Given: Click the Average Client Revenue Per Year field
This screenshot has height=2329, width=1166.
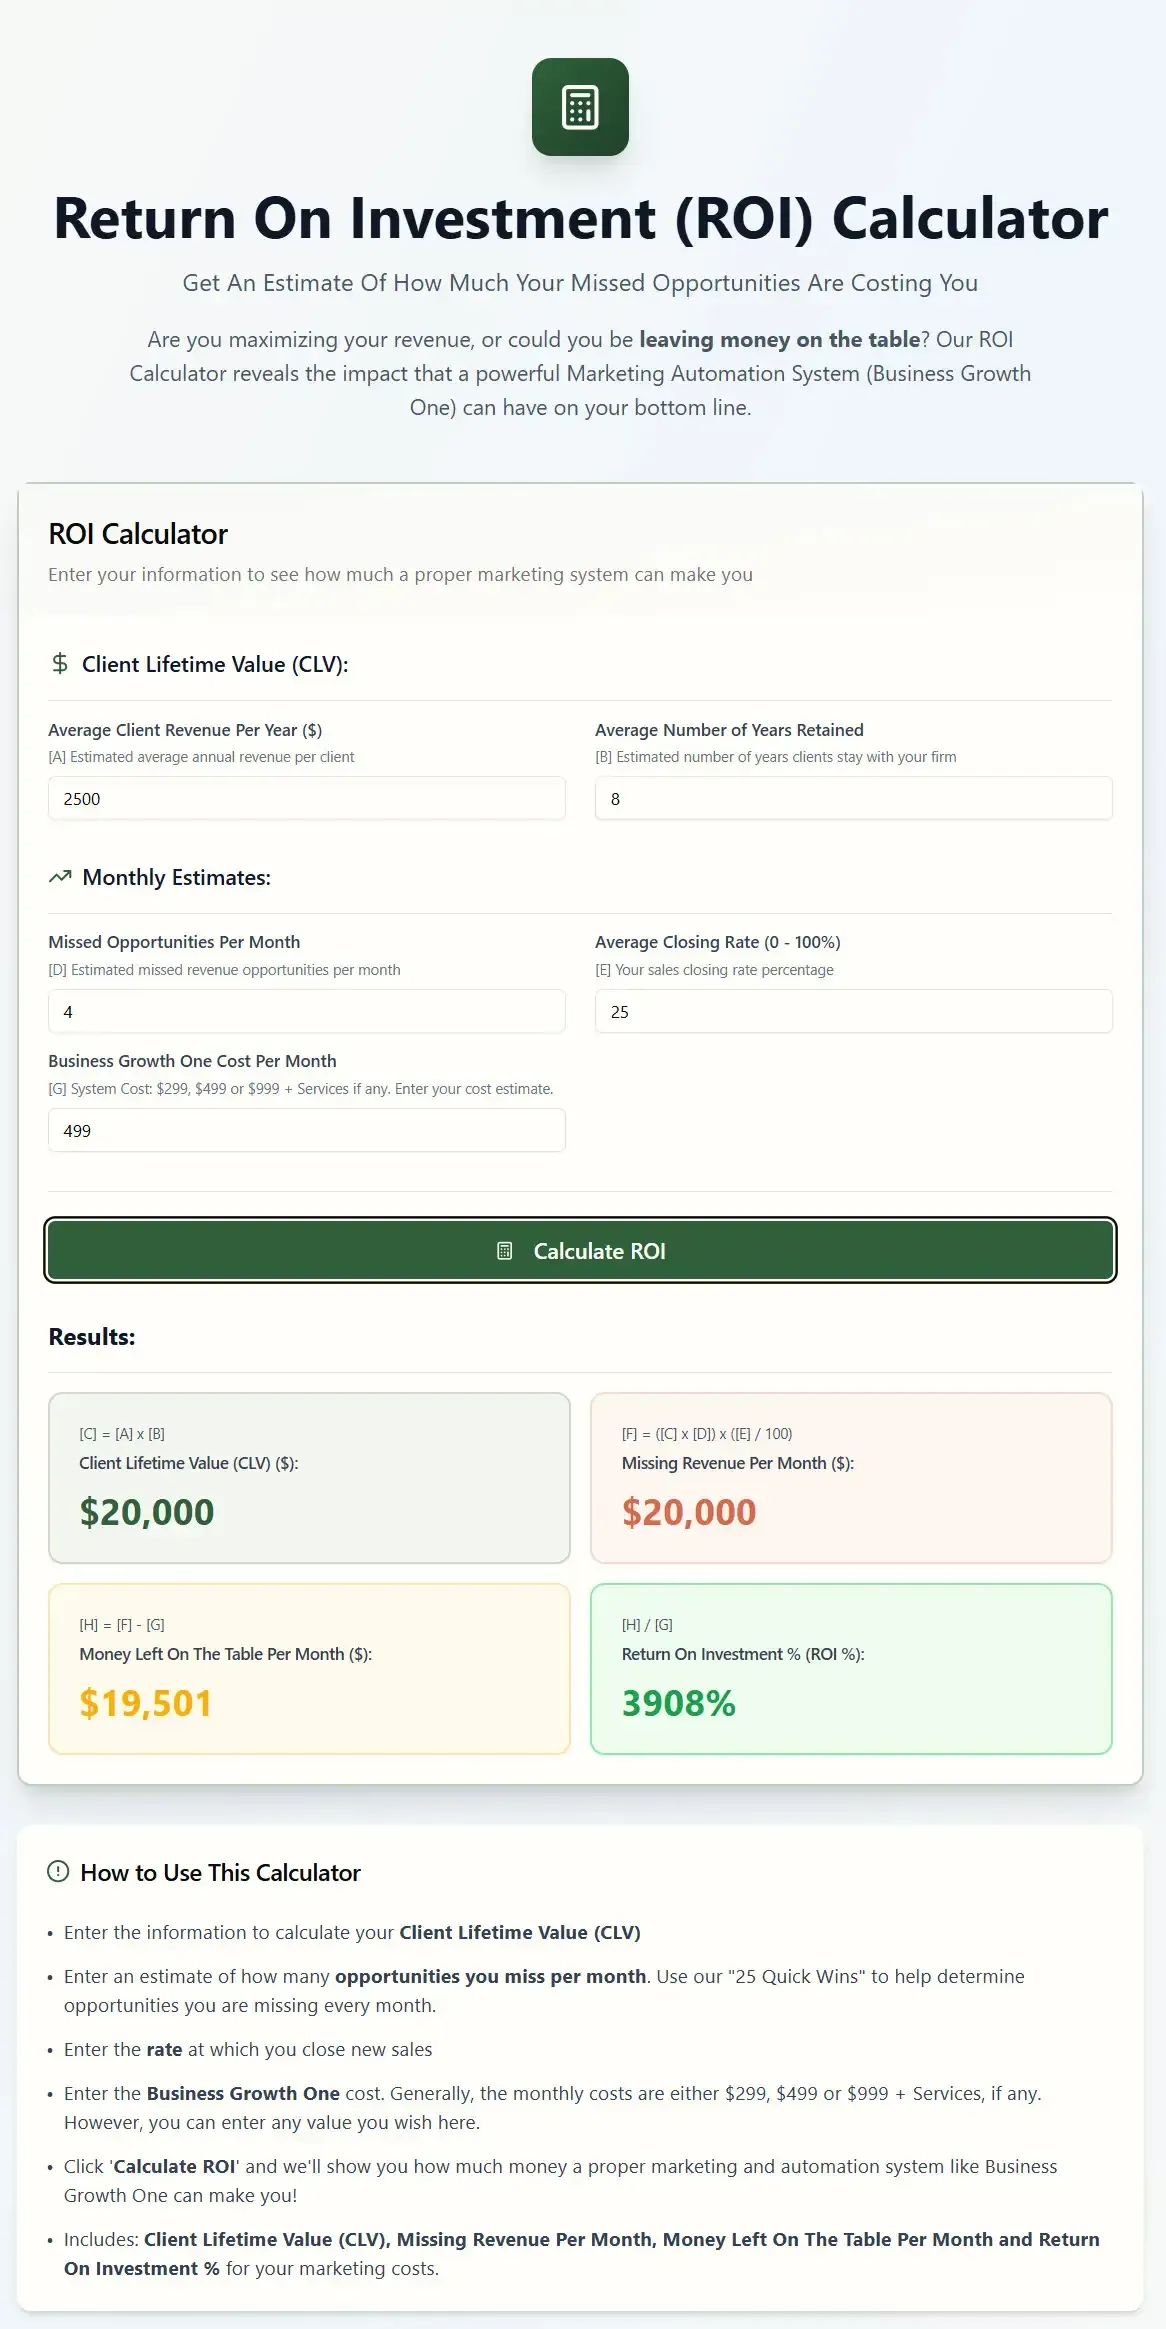Looking at the screenshot, I should click(x=306, y=798).
